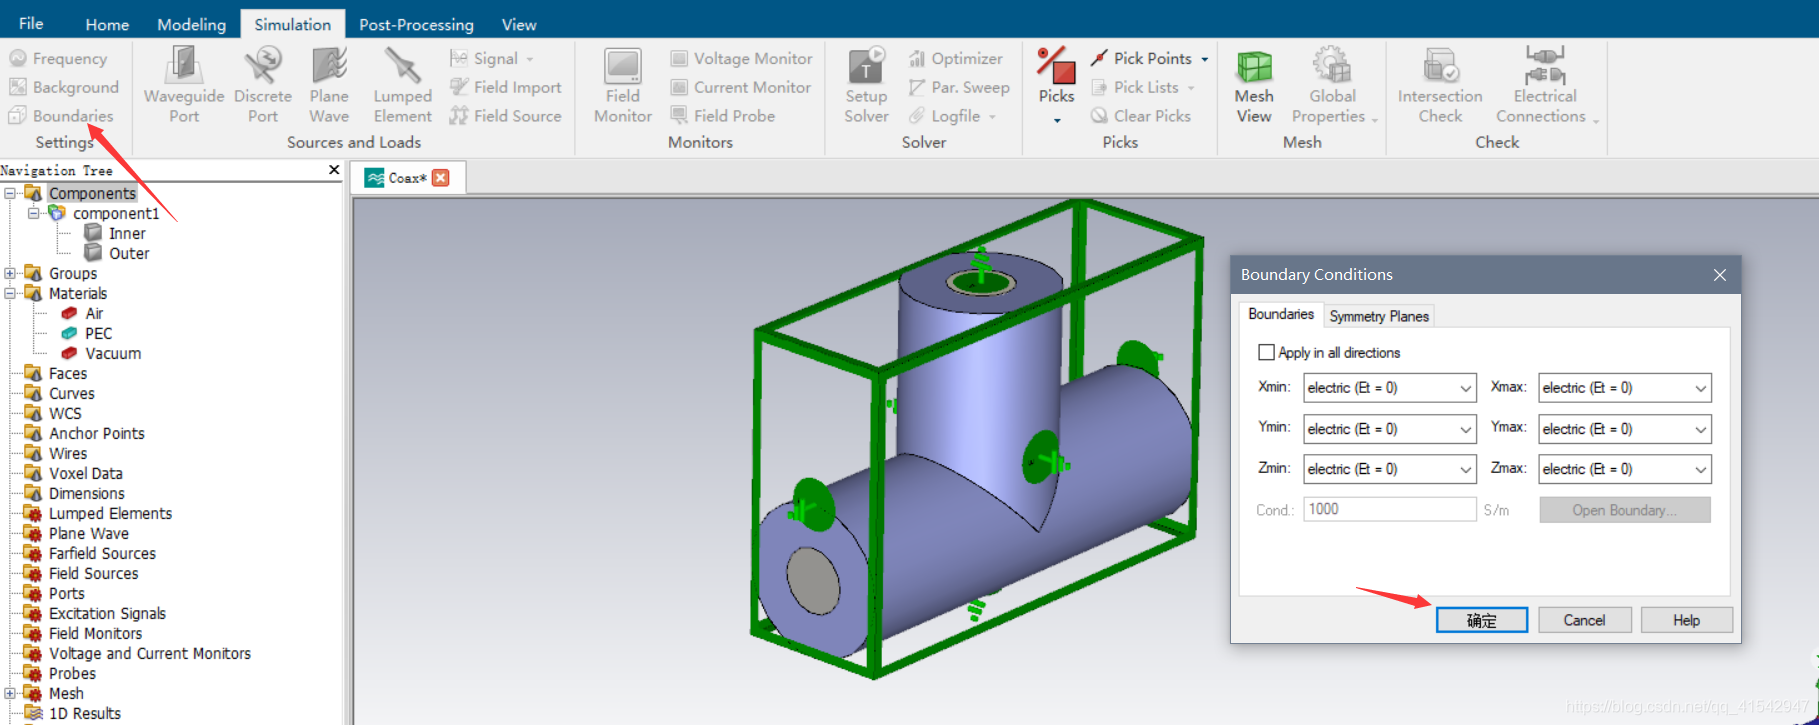1819x725 pixels.
Task: Select the Inner solid in tree
Action: pyautogui.click(x=127, y=233)
